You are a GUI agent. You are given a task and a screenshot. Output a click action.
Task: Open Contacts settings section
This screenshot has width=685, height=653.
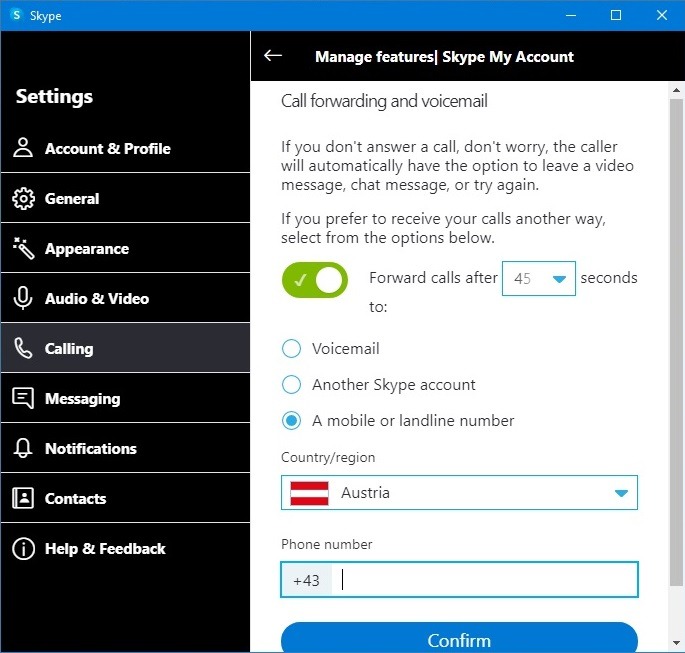[x=125, y=498]
